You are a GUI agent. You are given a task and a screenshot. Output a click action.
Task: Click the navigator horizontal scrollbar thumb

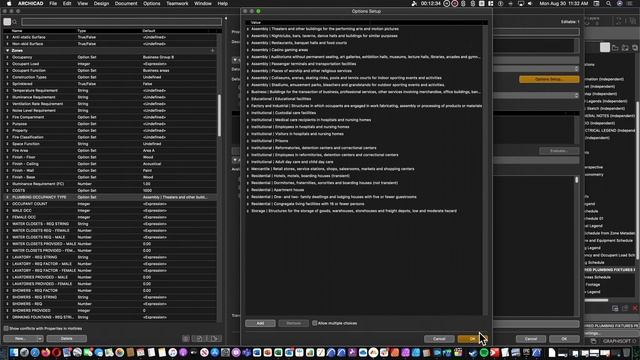(x=596, y=300)
